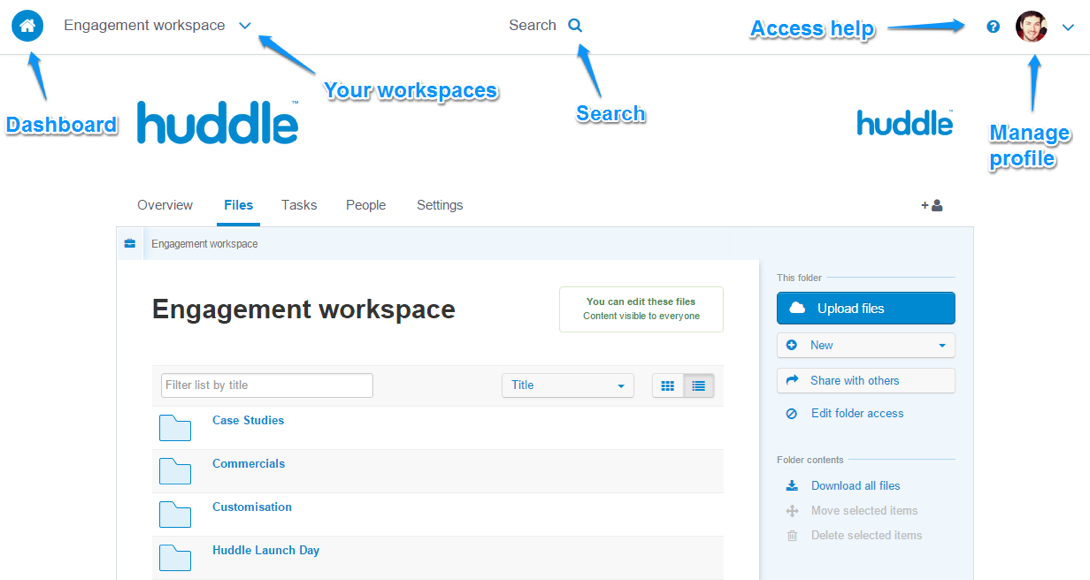The width and height of the screenshot is (1090, 580).
Task: Click the 'You can edit these files' notice
Action: 641,309
